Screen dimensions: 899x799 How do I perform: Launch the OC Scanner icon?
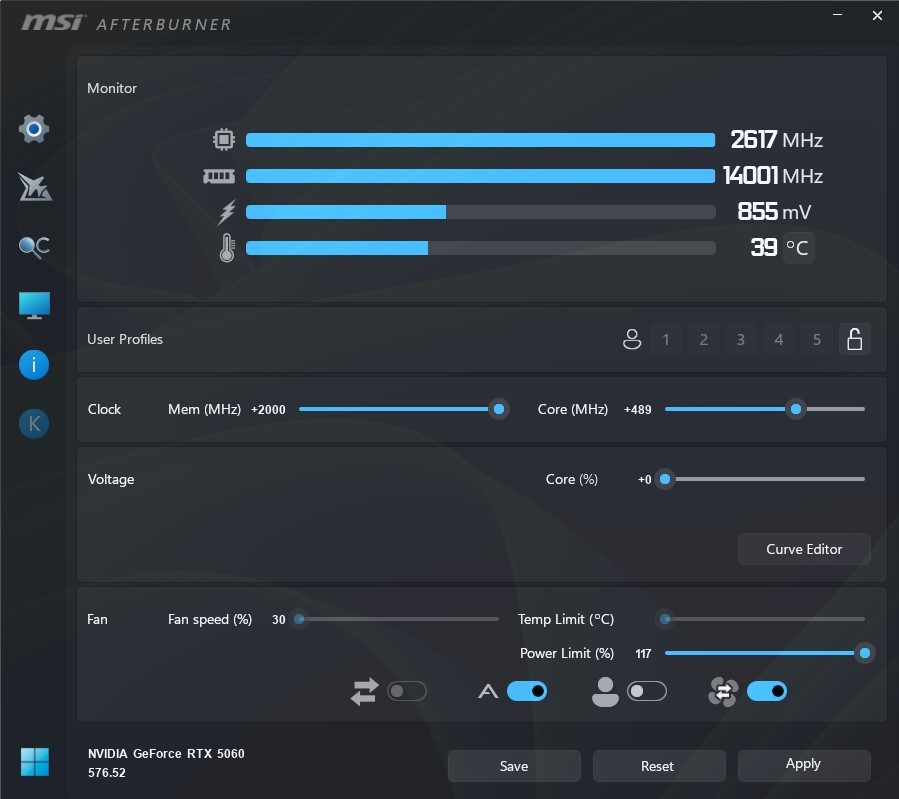pyautogui.click(x=34, y=247)
